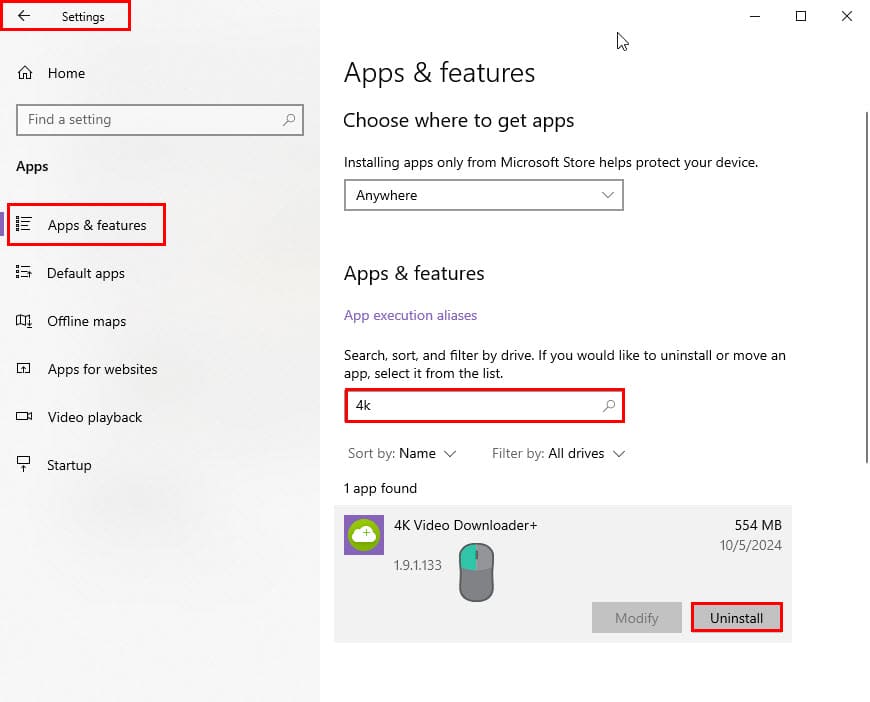
Task: Click the app search field containing 4k
Action: point(484,406)
